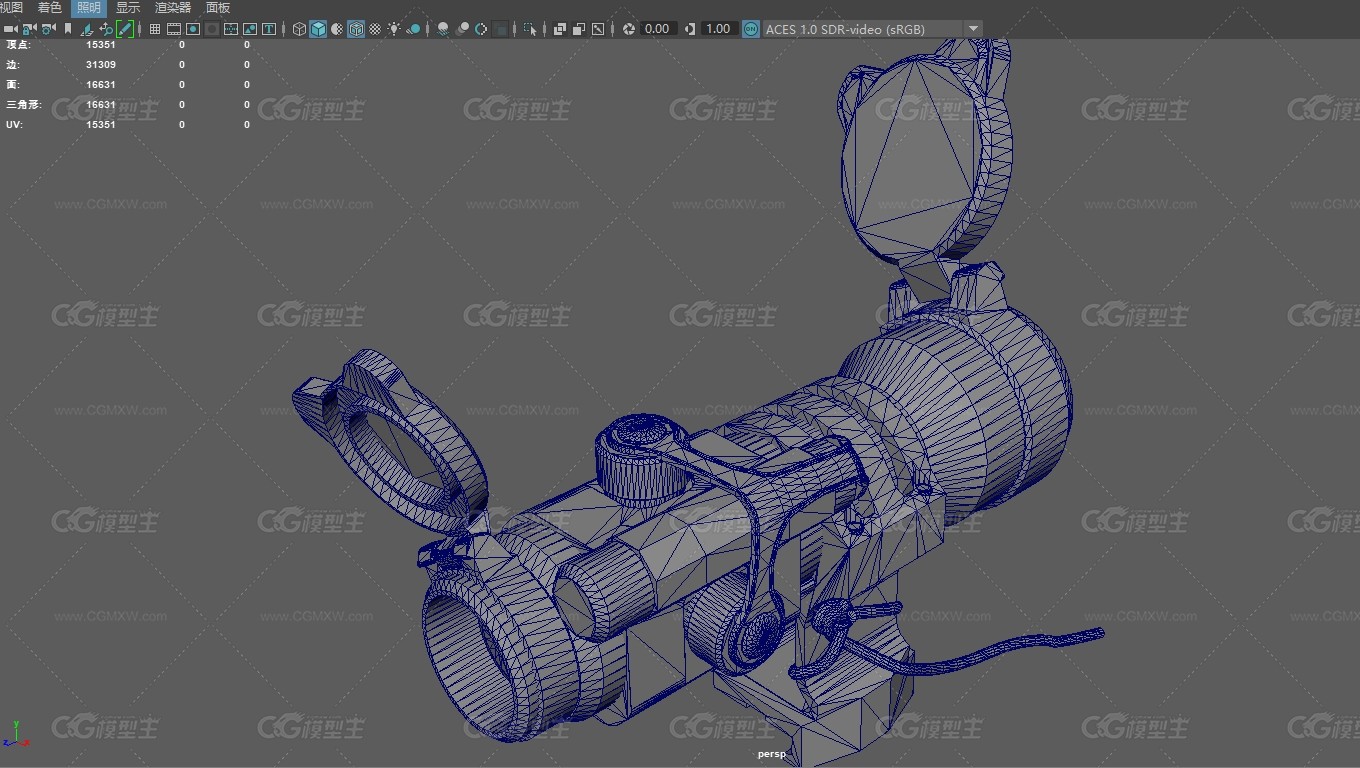
Task: Click the Isolate Select icon
Action: coord(530,29)
